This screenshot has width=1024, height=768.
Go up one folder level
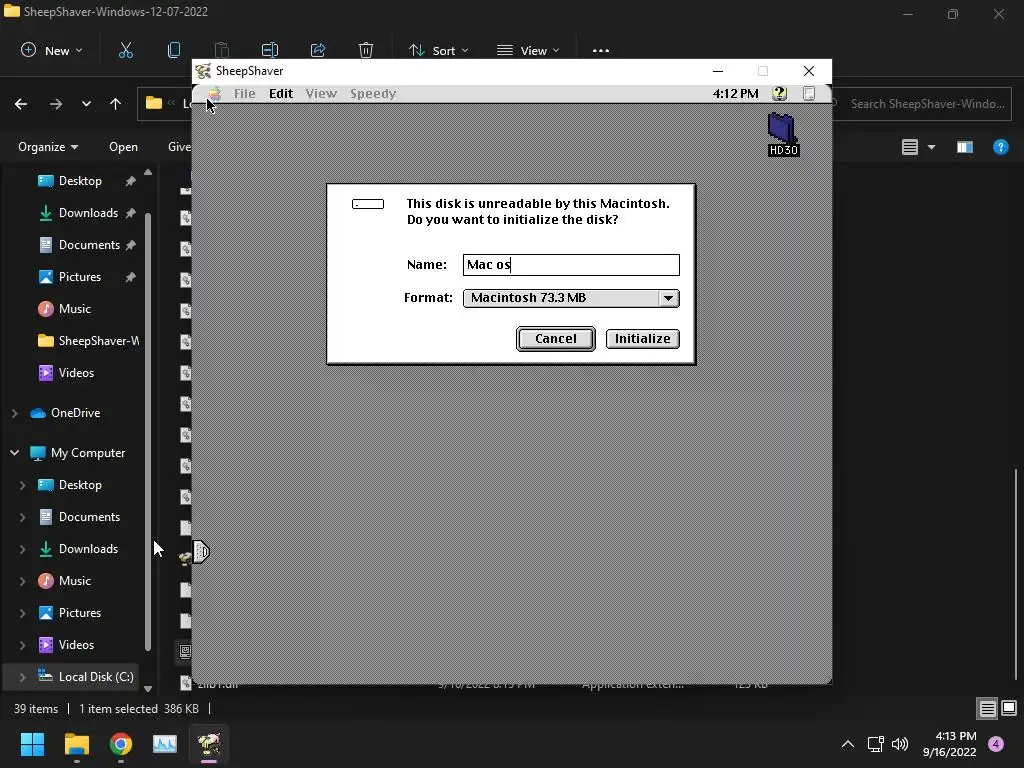coord(116,104)
